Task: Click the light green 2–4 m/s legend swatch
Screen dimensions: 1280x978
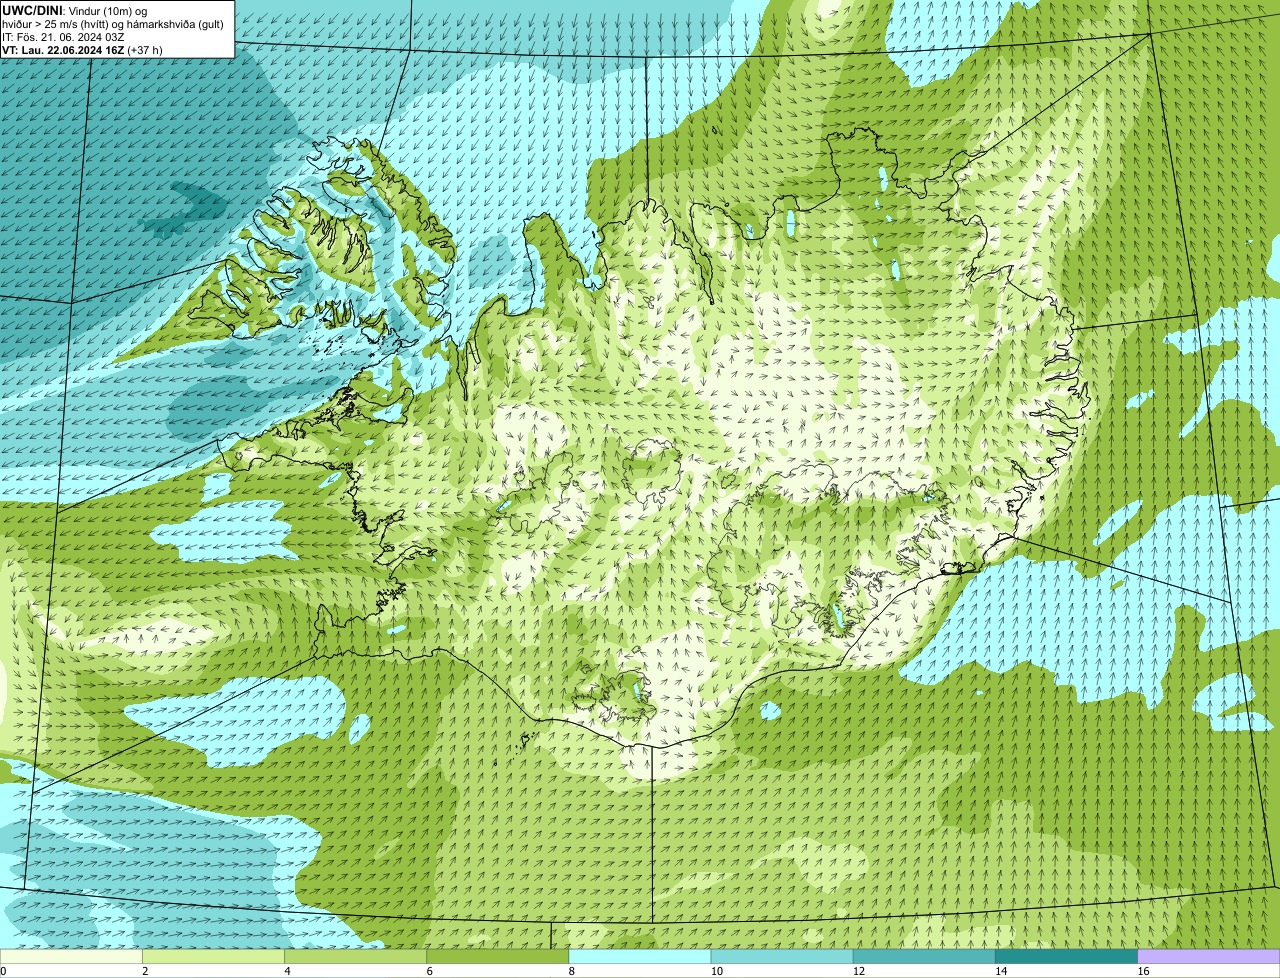Action: click(x=214, y=956)
